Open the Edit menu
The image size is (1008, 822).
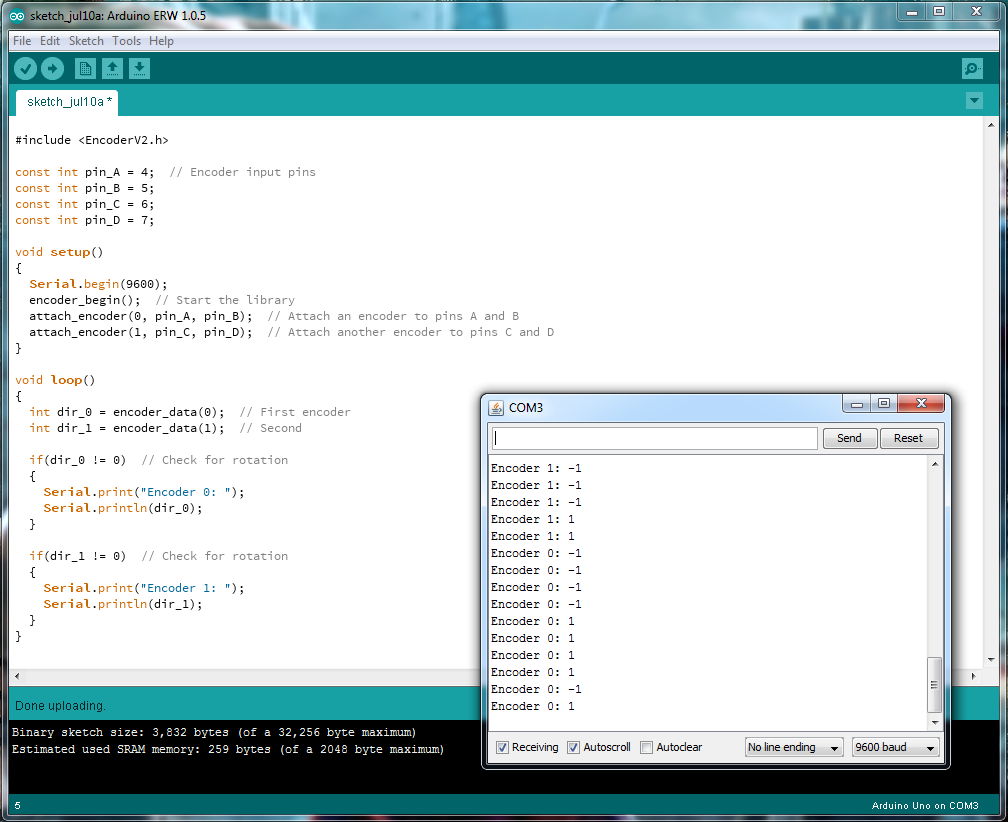[x=50, y=40]
